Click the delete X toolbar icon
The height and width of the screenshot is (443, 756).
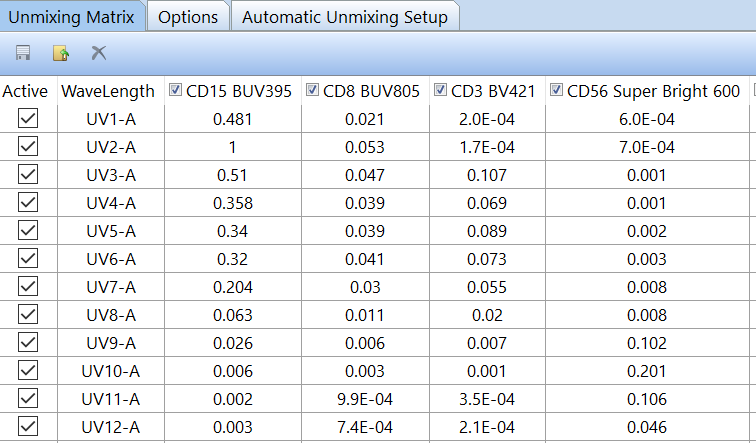coord(99,53)
